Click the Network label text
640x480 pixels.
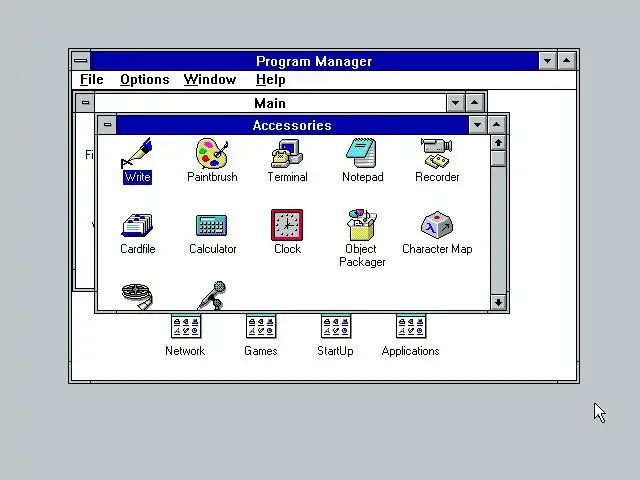[185, 351]
